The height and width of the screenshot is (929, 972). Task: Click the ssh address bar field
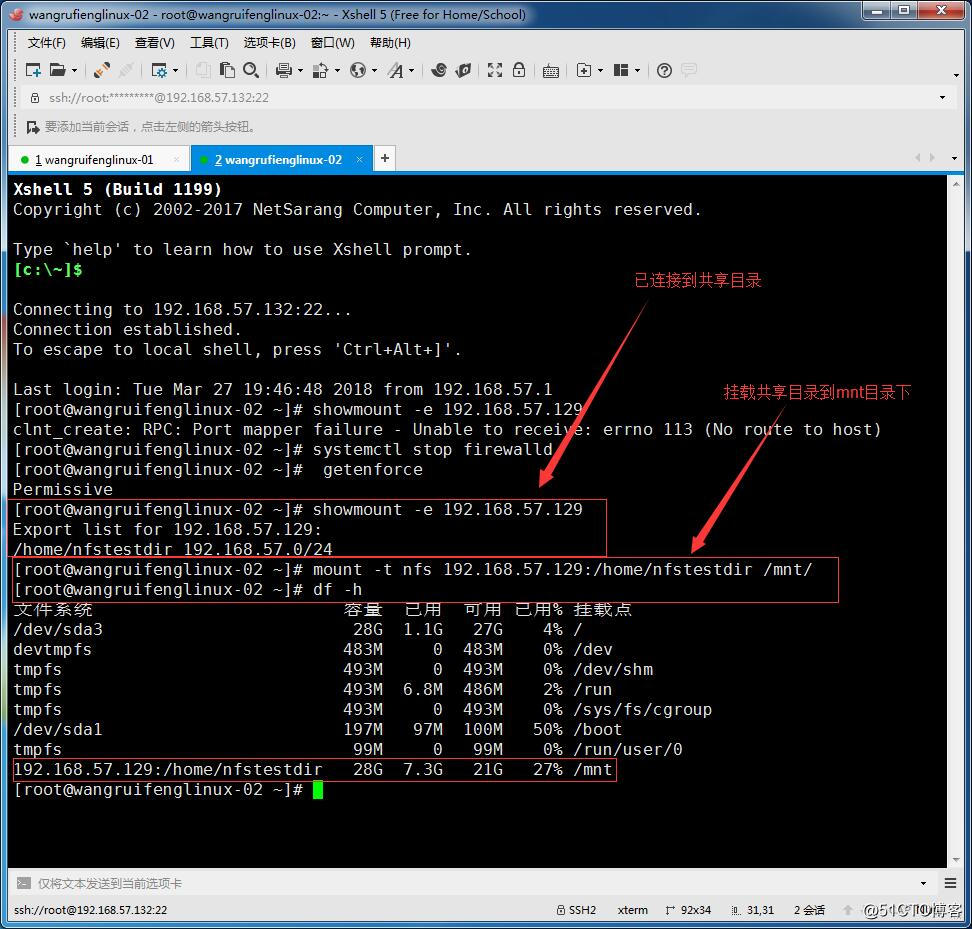pos(484,97)
